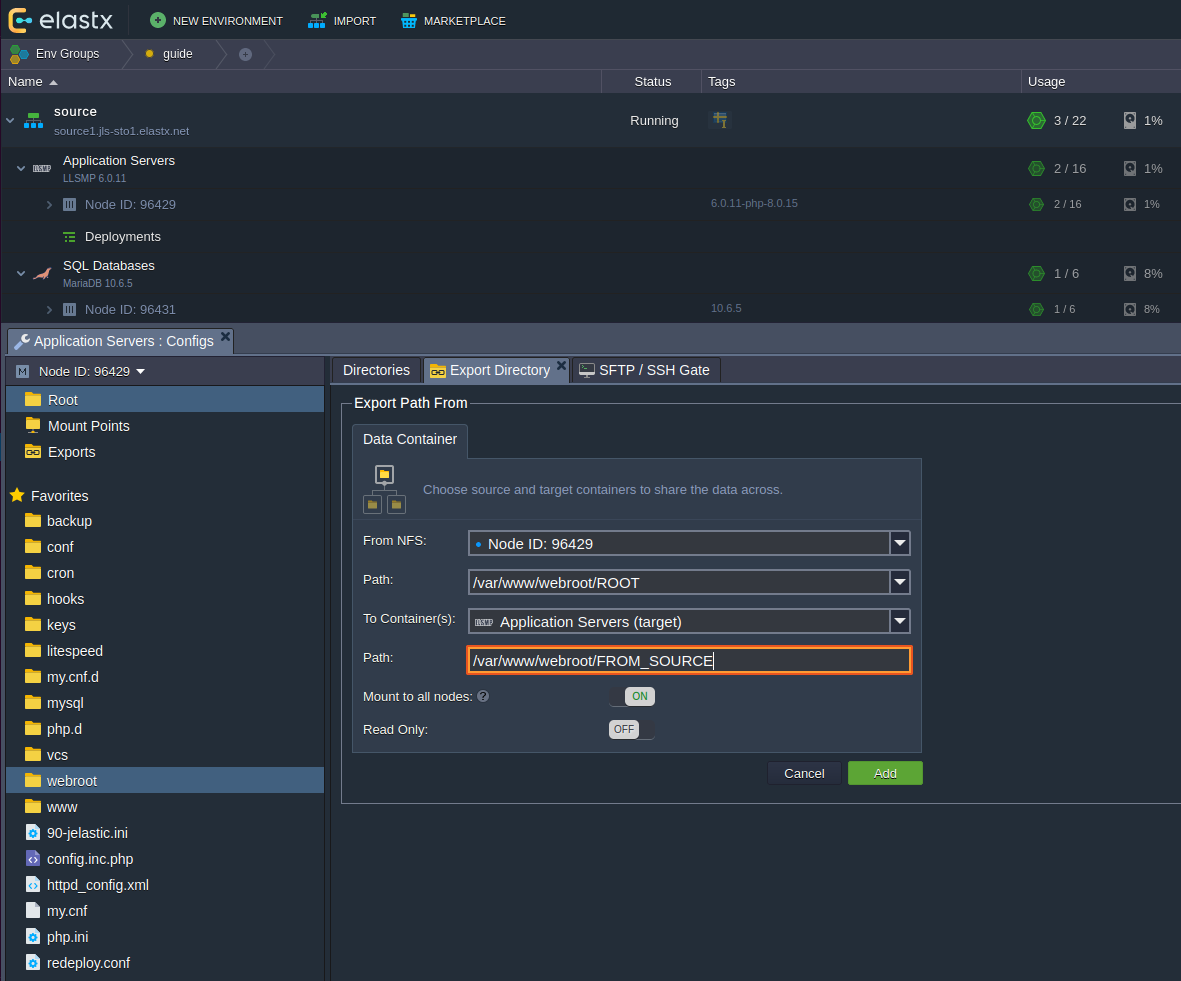
Task: Open the Import icon in top bar
Action: [317, 20]
